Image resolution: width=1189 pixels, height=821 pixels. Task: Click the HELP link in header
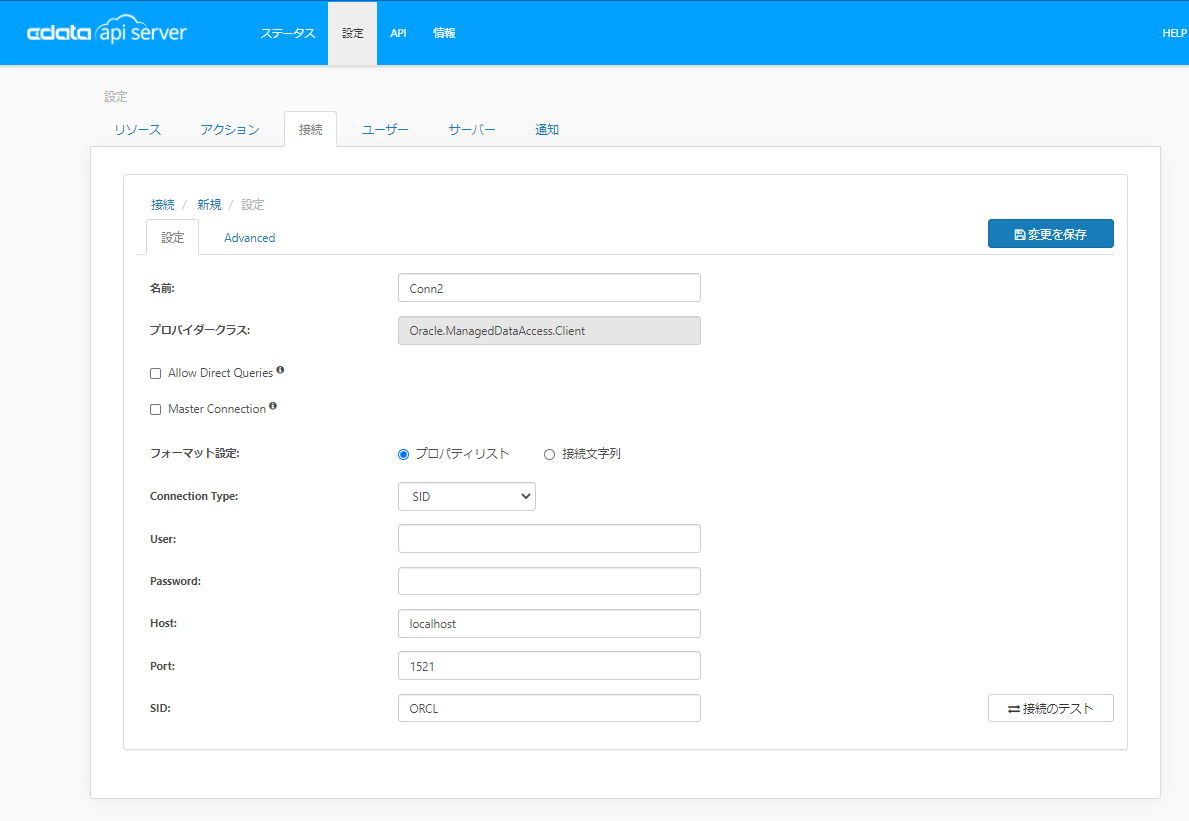click(x=1173, y=33)
